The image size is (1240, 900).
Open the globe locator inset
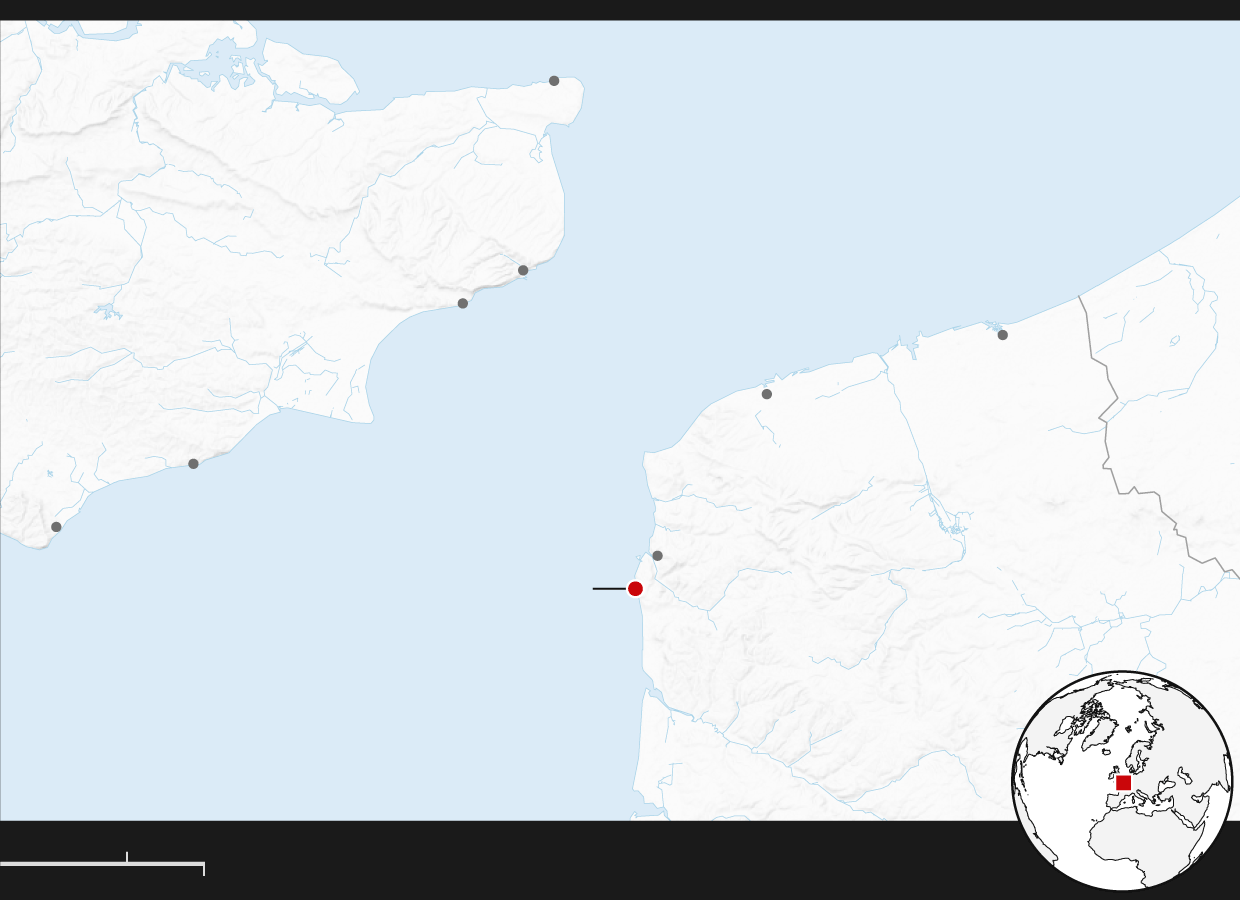pyautogui.click(x=1122, y=781)
